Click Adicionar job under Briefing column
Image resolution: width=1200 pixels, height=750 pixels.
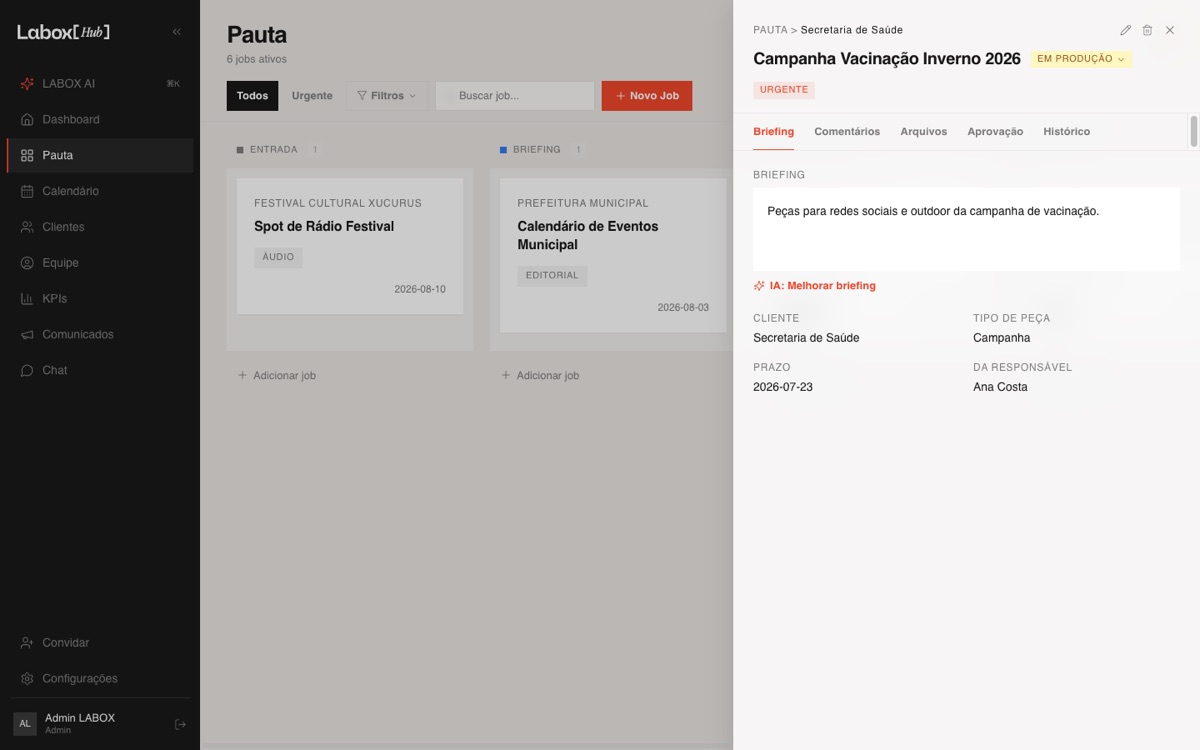click(x=540, y=376)
